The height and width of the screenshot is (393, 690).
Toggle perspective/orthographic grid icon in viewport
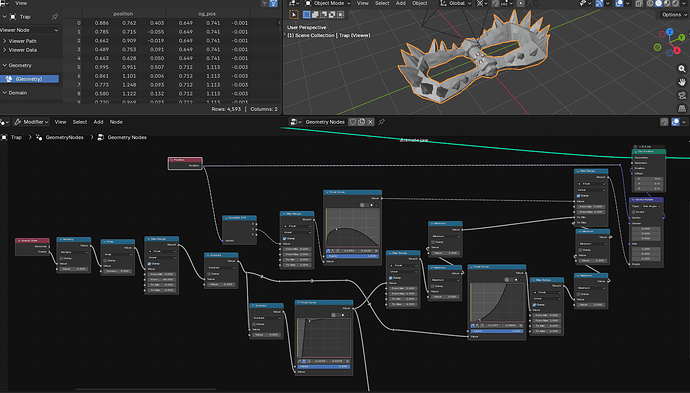[x=682, y=108]
